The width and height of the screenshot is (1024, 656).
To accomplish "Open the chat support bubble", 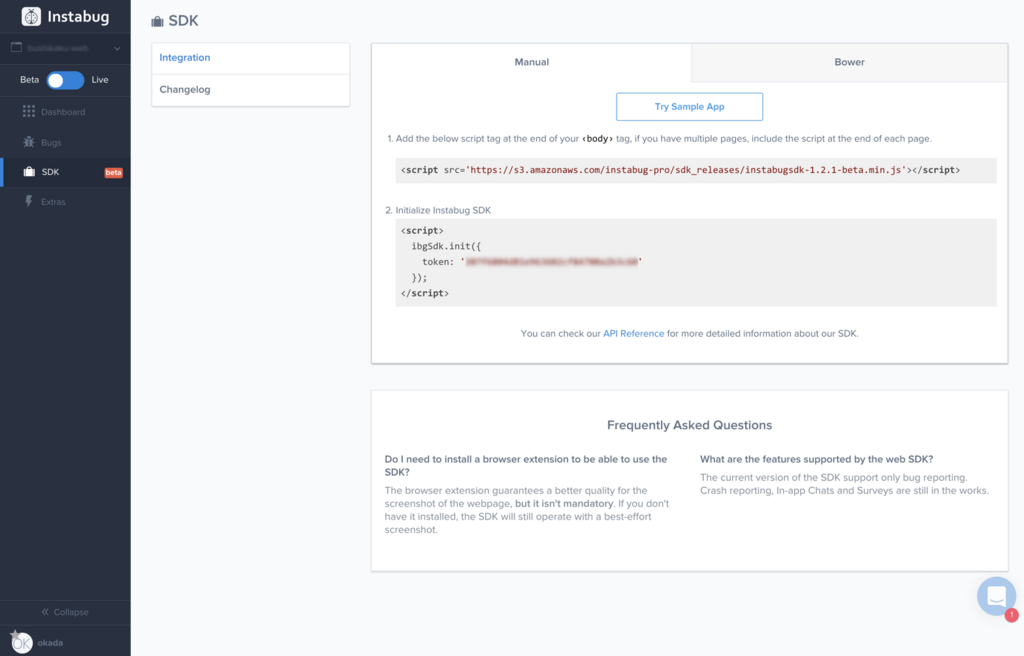I will [x=996, y=595].
